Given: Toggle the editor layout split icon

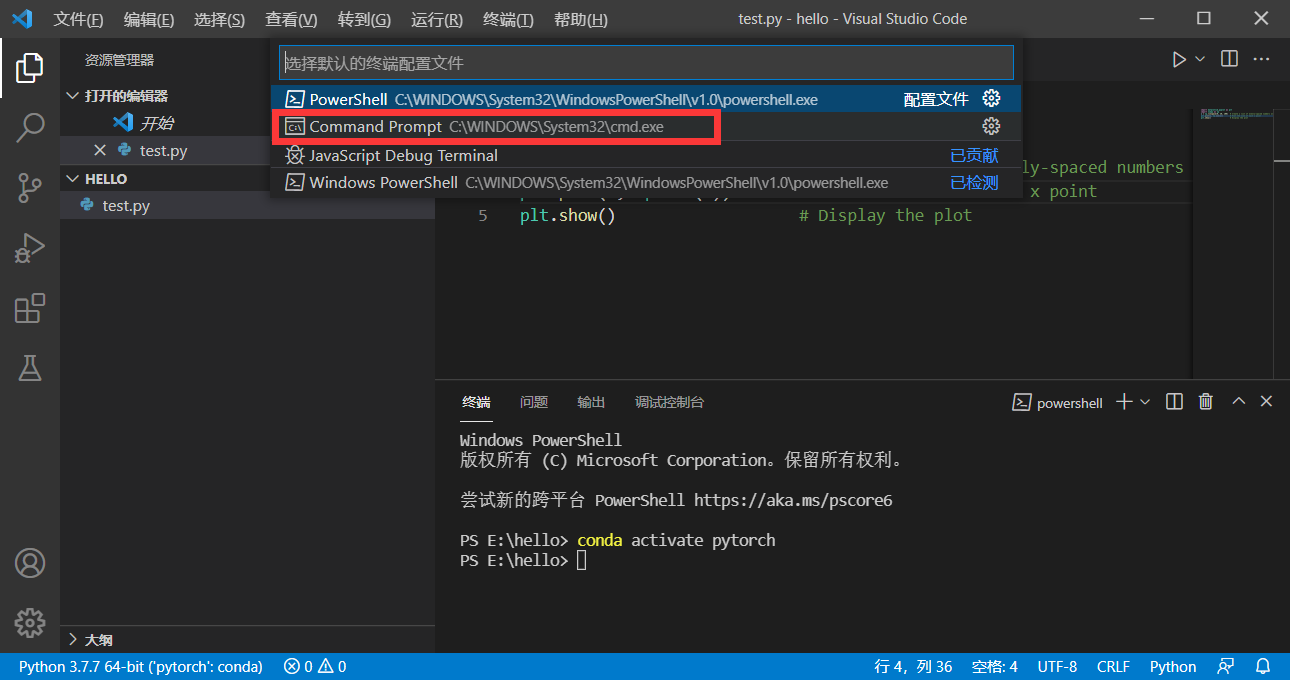Looking at the screenshot, I should click(1228, 58).
